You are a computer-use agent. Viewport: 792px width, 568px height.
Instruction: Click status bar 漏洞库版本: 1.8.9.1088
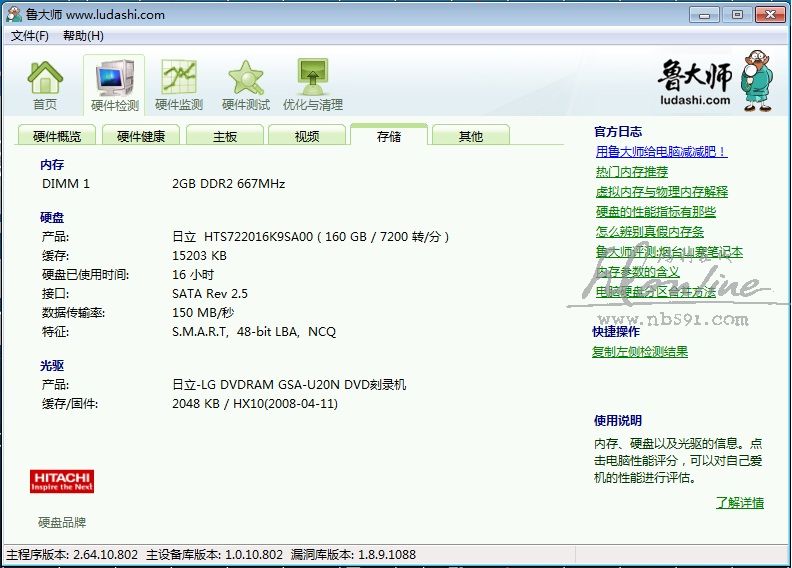tap(353, 555)
